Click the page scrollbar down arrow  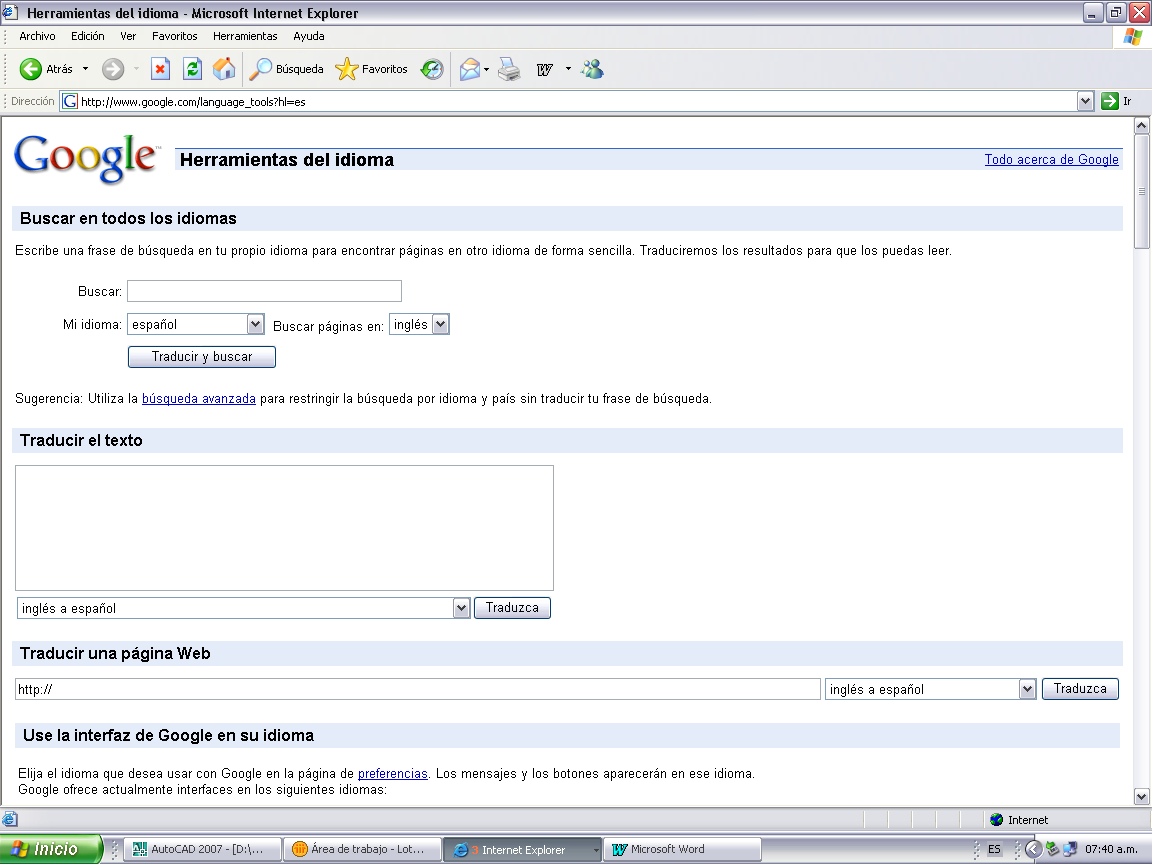(x=1141, y=796)
